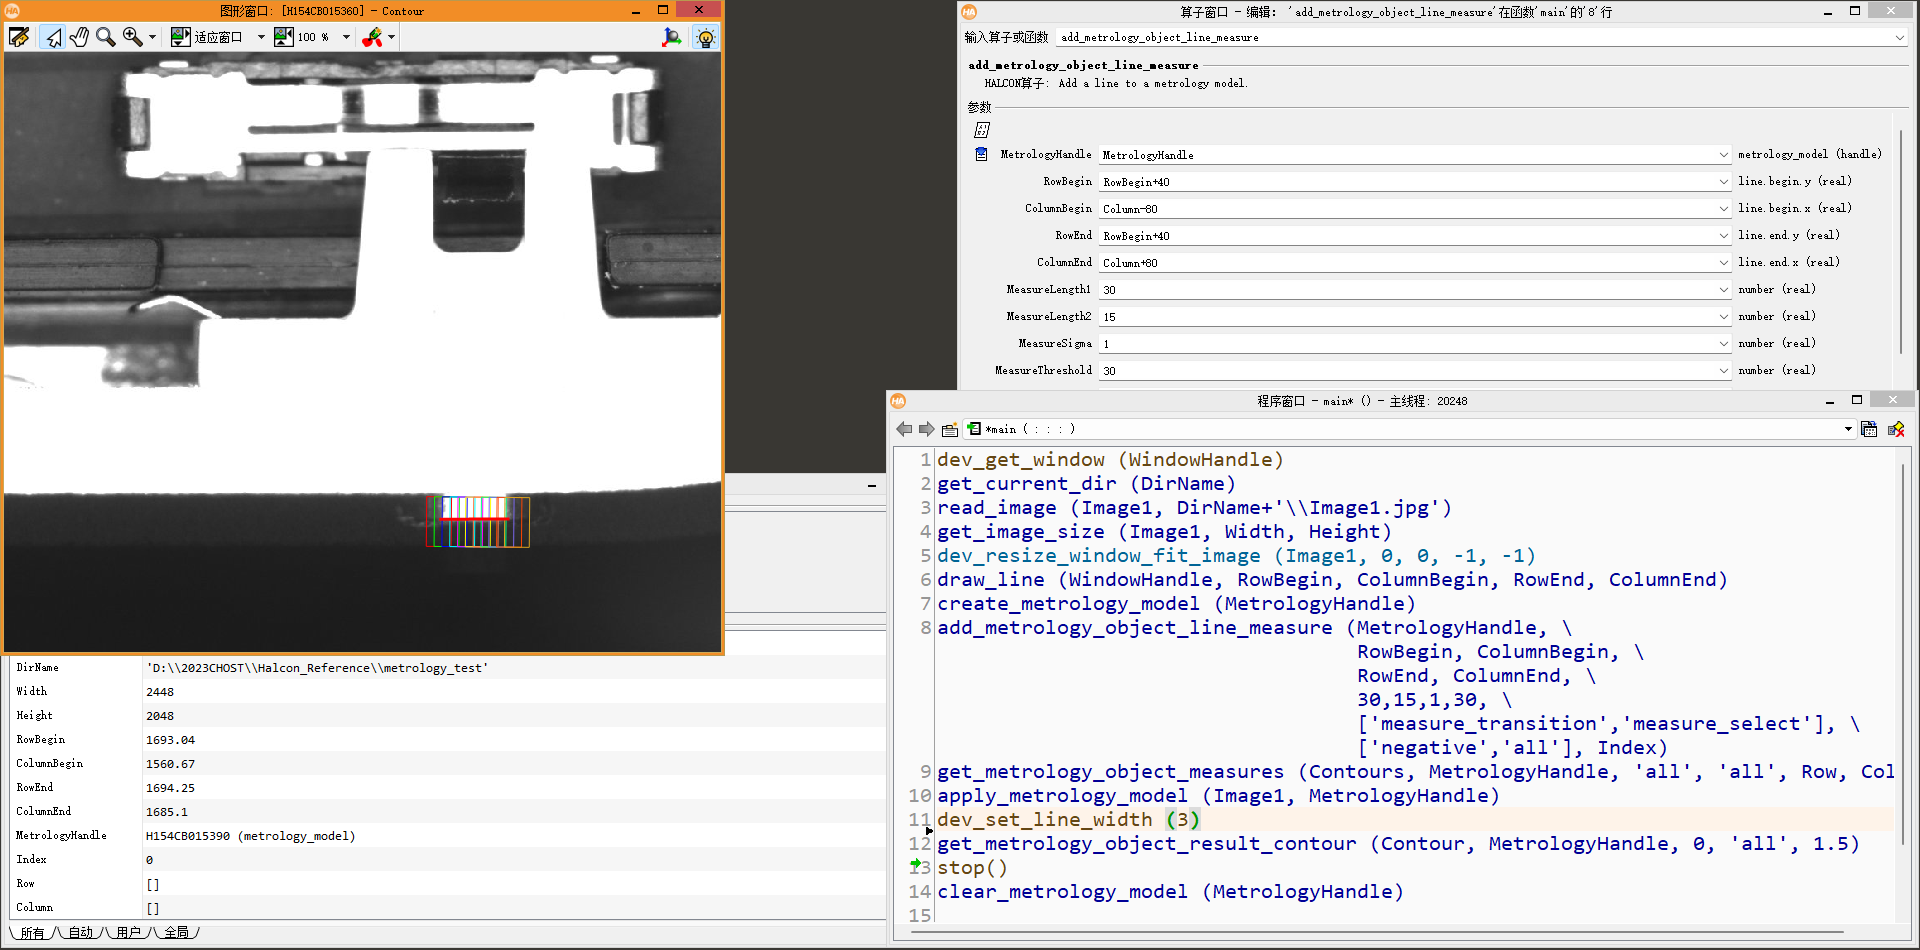The image size is (1920, 950).
Task: Expand ColumnBegin parameter dropdown
Action: (x=1723, y=209)
